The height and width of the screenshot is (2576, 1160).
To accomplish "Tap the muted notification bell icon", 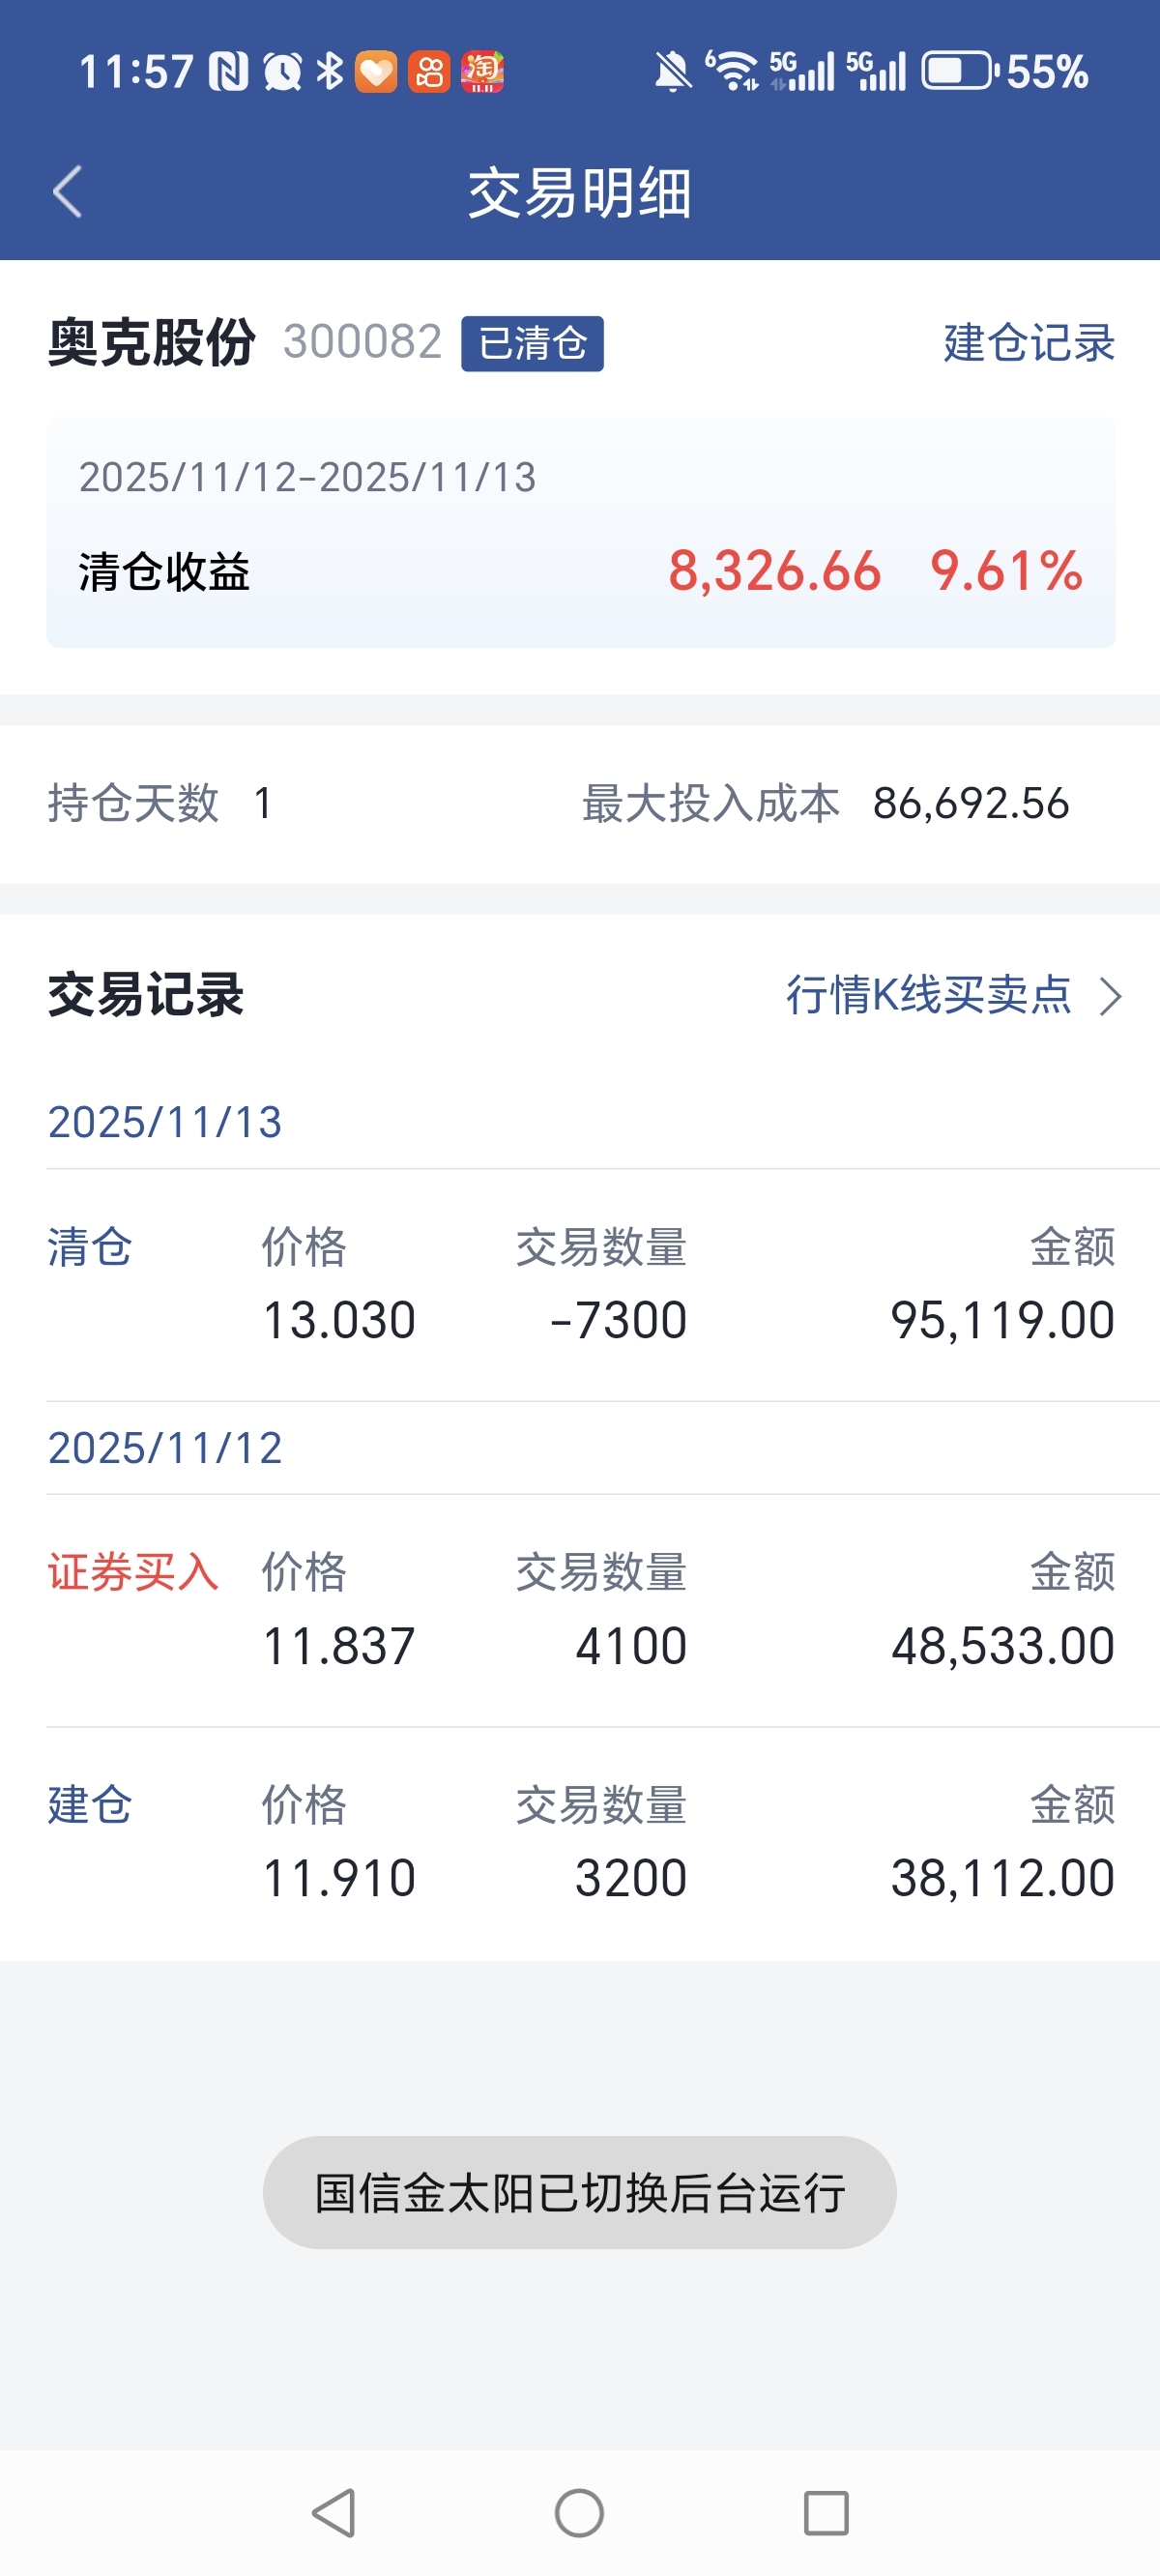I will coord(672,72).
